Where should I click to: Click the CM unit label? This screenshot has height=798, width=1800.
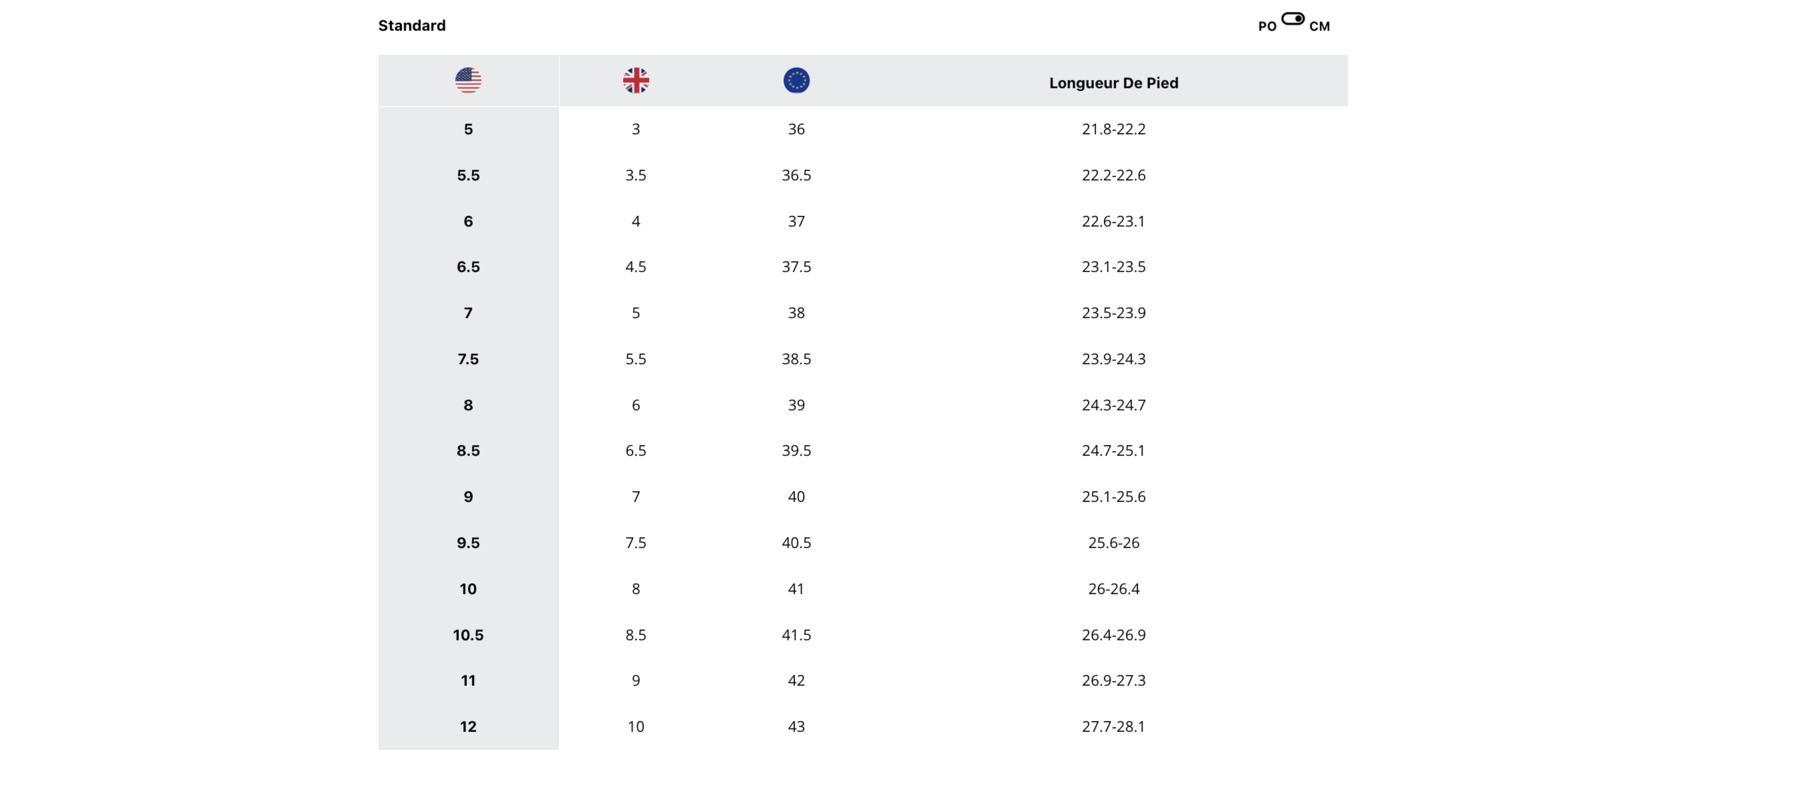(1319, 27)
